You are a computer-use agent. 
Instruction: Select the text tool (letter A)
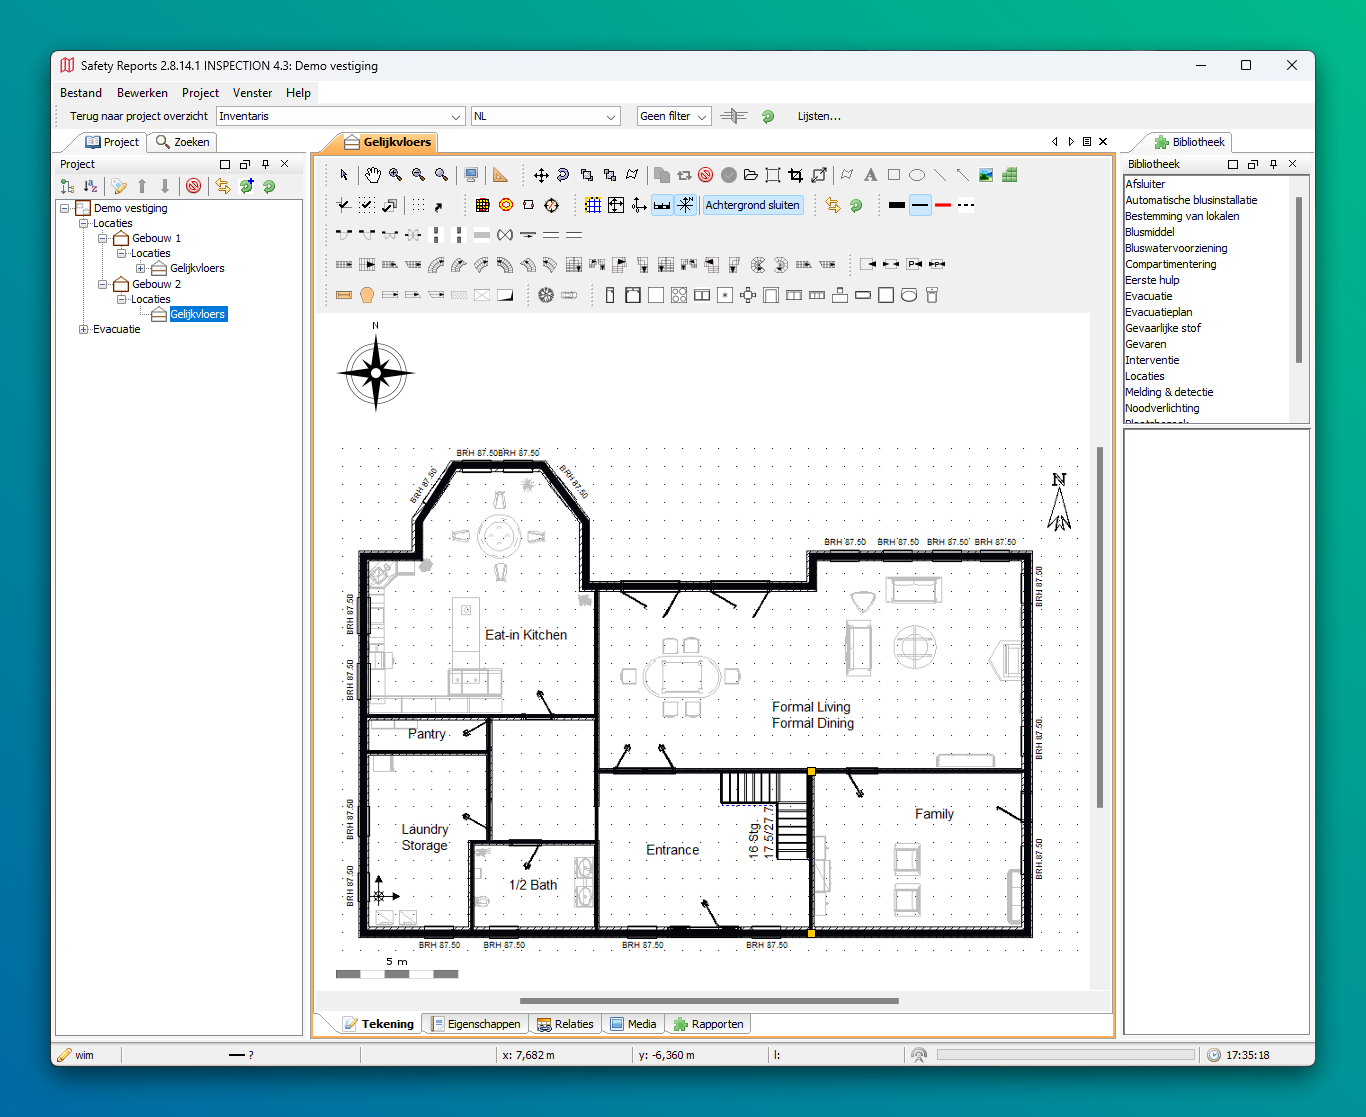(x=870, y=175)
